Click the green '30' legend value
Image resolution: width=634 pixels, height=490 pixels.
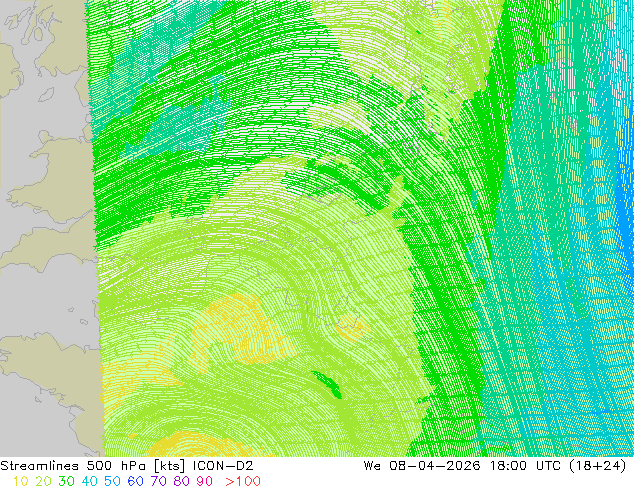click(x=66, y=481)
